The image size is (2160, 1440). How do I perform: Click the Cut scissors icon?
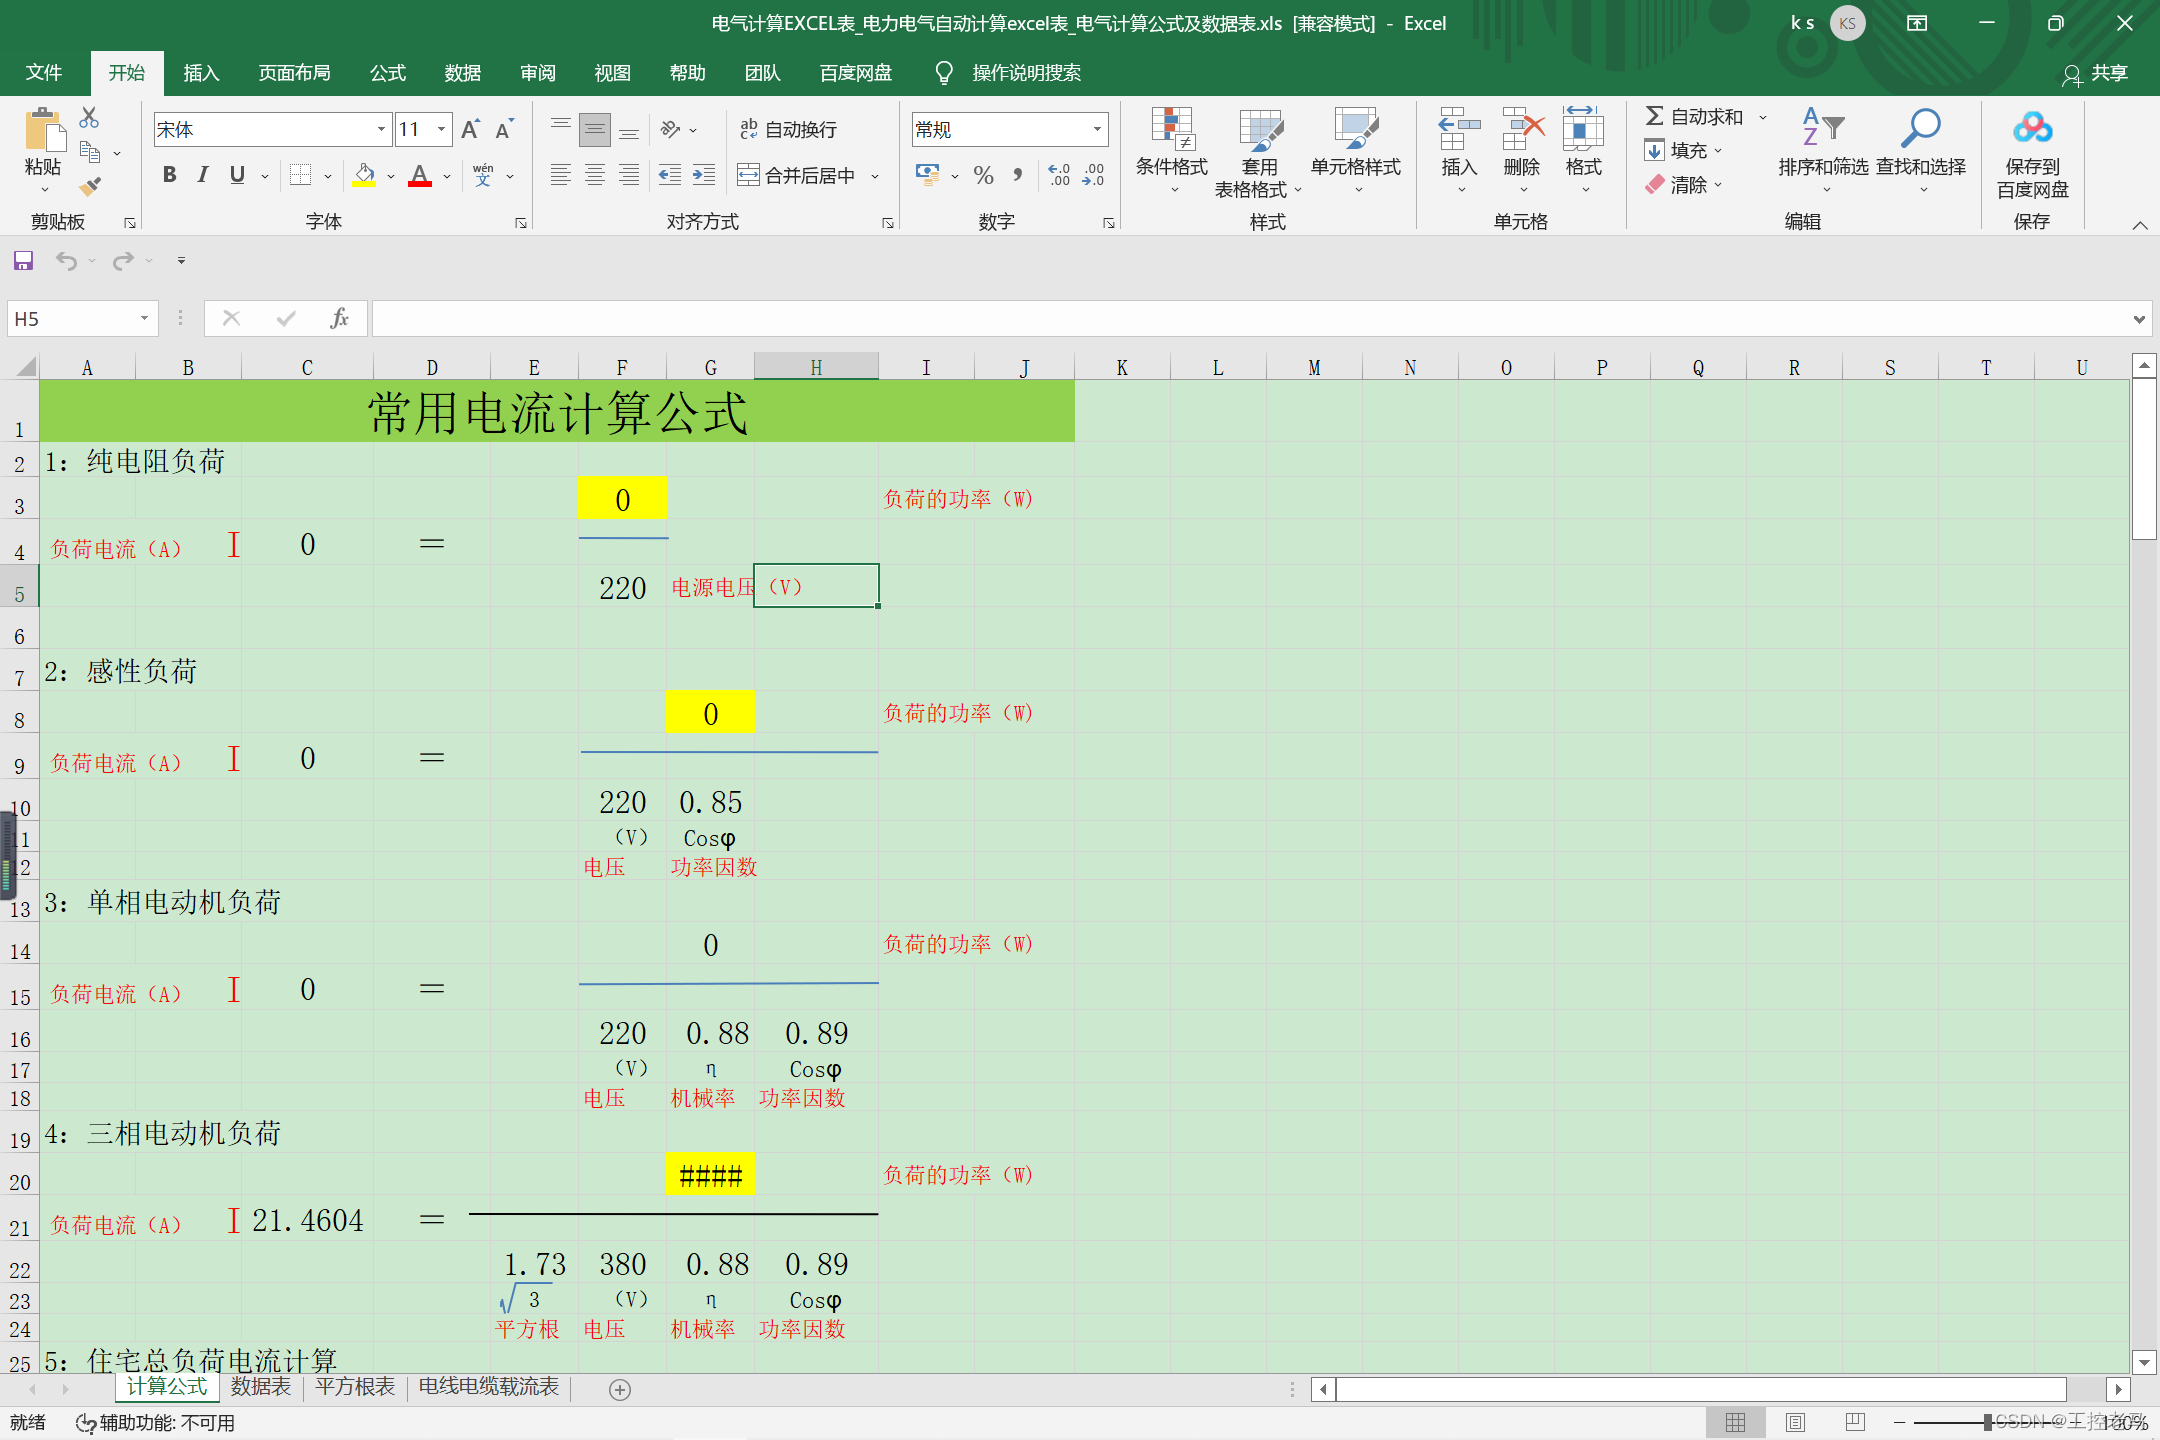coord(89,118)
